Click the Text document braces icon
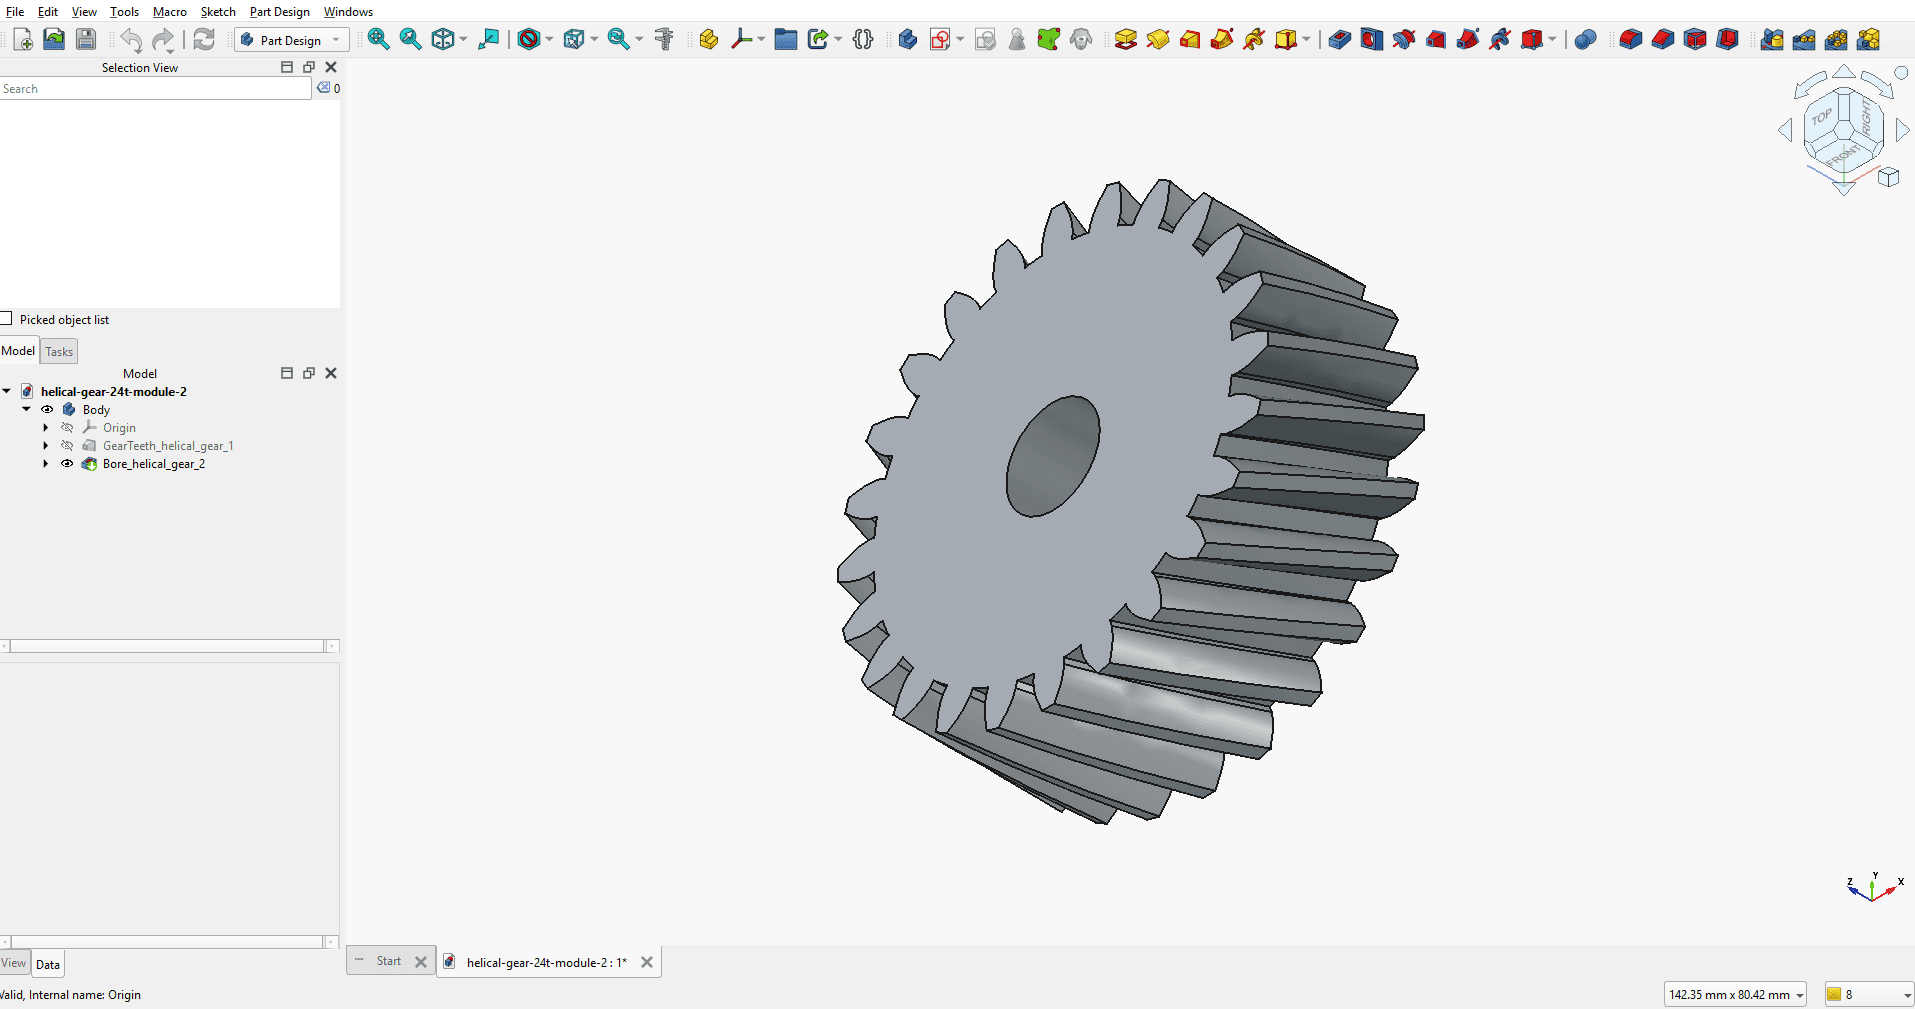1915x1009 pixels. pos(864,40)
